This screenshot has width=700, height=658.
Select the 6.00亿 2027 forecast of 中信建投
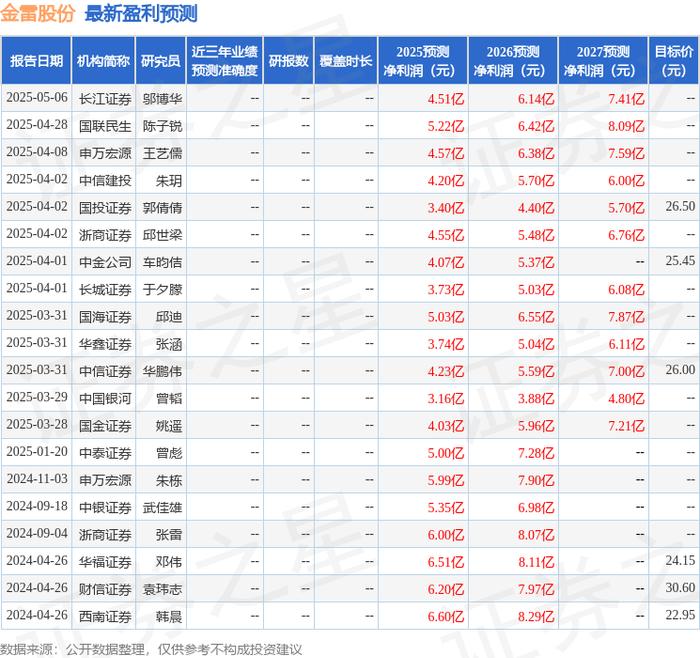click(626, 180)
